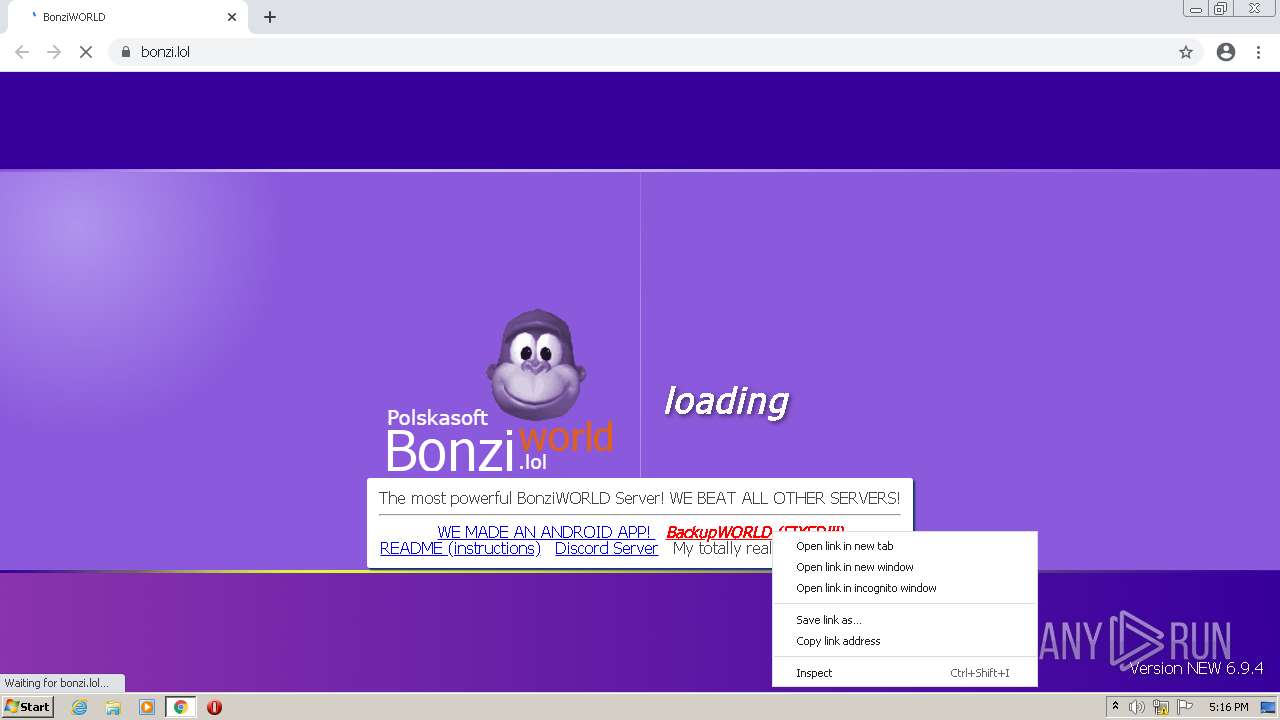Image resolution: width=1280 pixels, height=720 pixels.
Task: Open the BackupWORLD link
Action: point(718,532)
